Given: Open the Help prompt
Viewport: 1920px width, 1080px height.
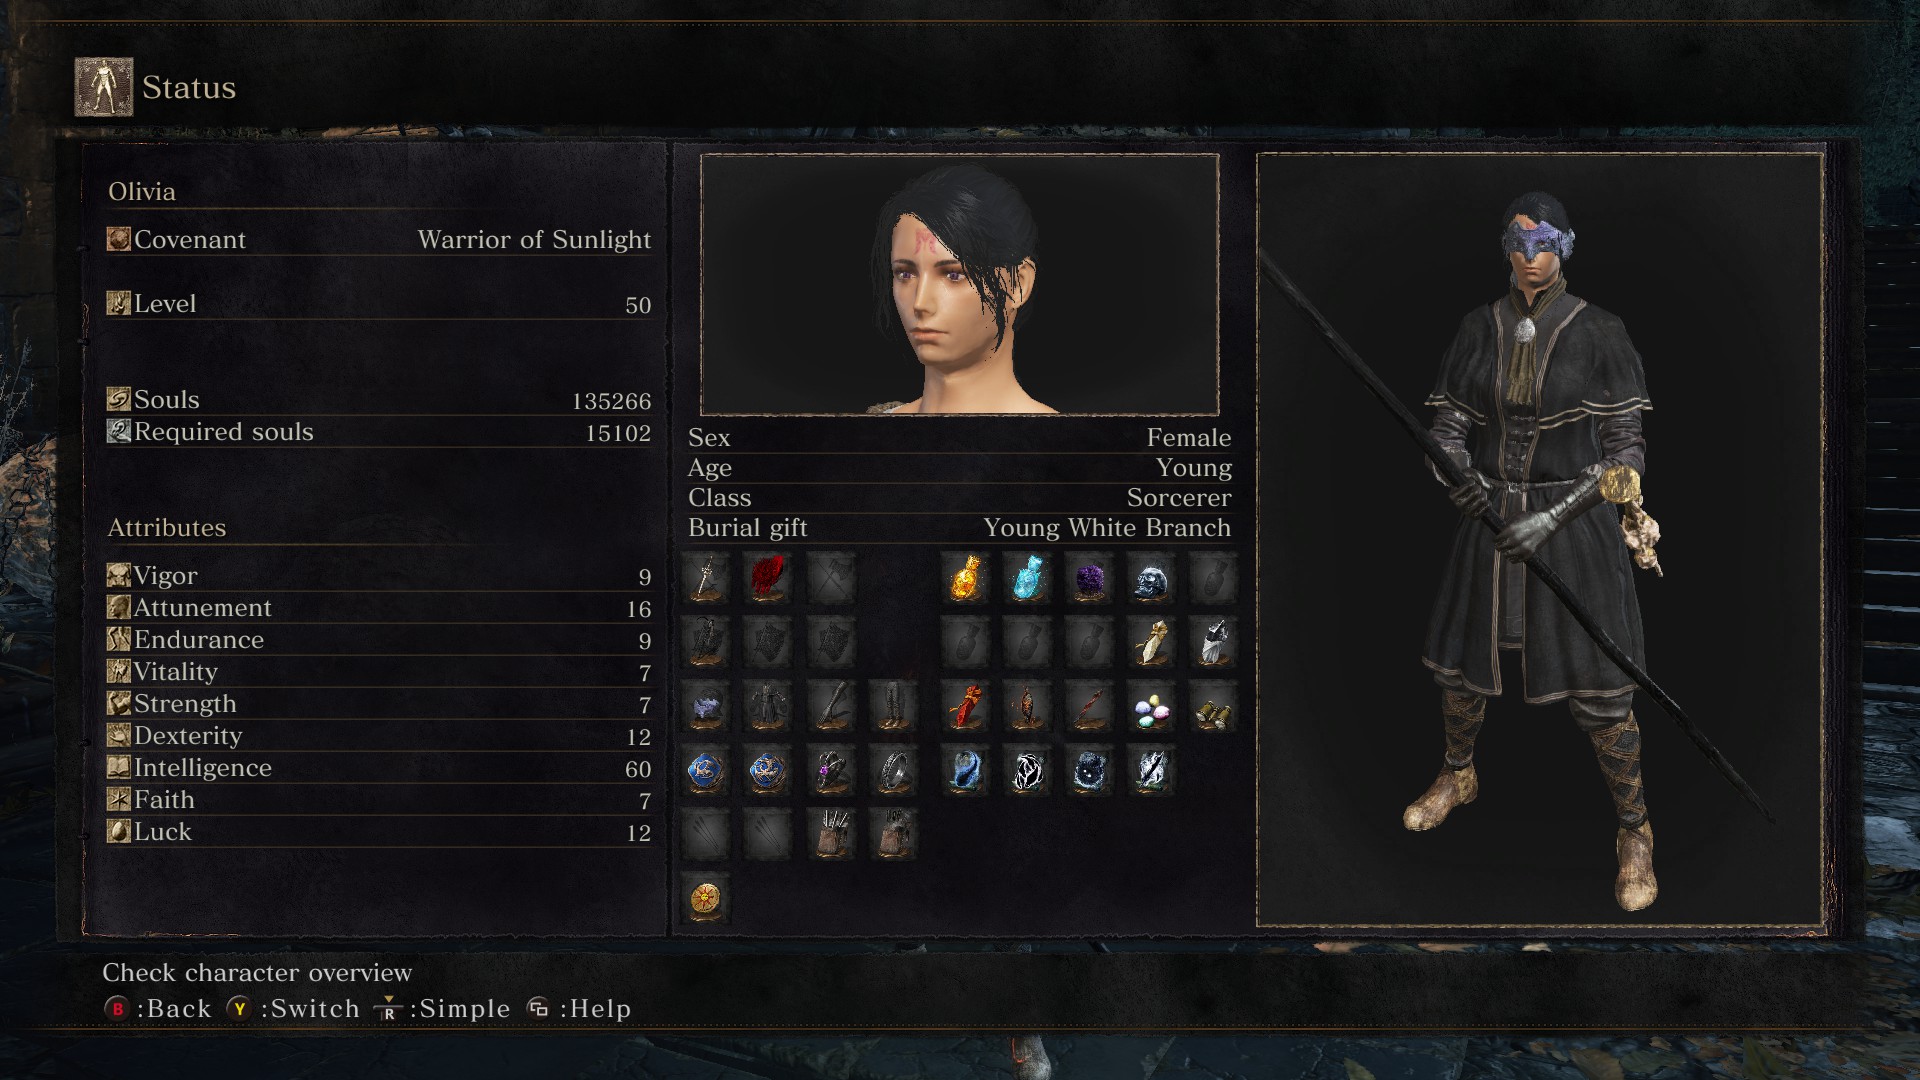Looking at the screenshot, I should point(579,1008).
